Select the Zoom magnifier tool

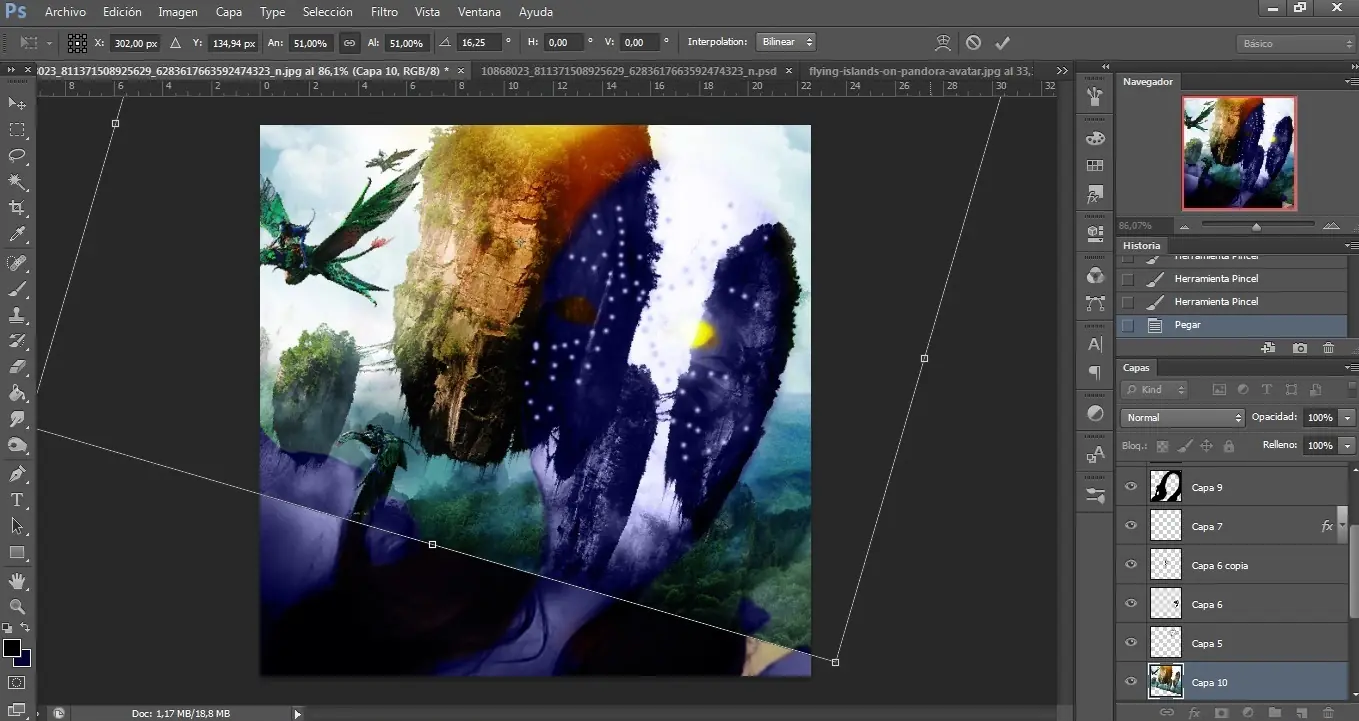point(17,607)
